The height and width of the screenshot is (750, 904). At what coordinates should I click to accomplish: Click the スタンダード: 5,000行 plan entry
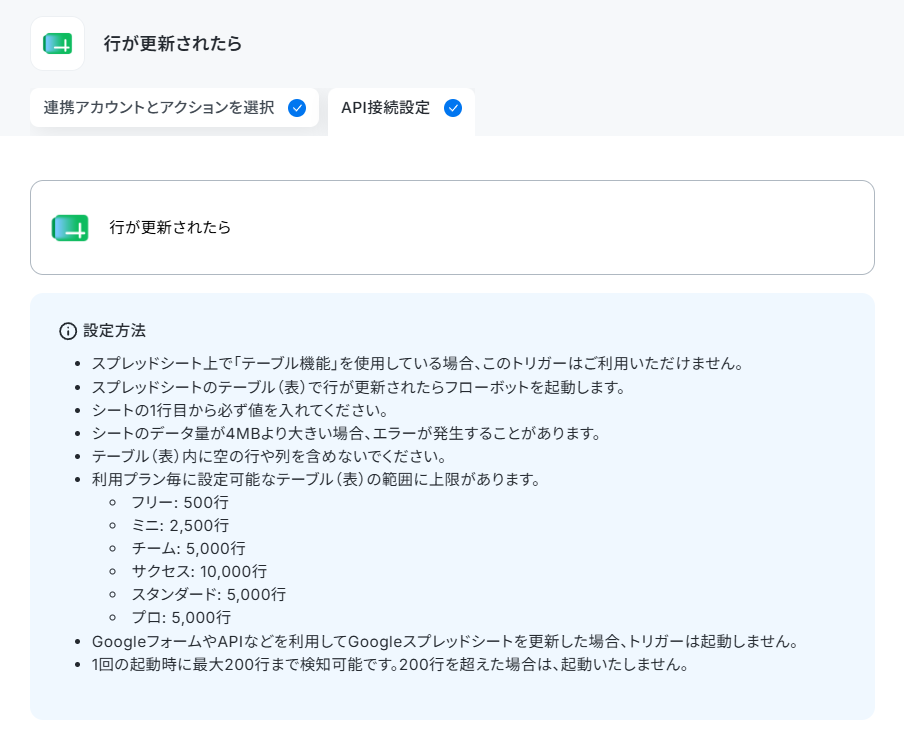[x=209, y=595]
